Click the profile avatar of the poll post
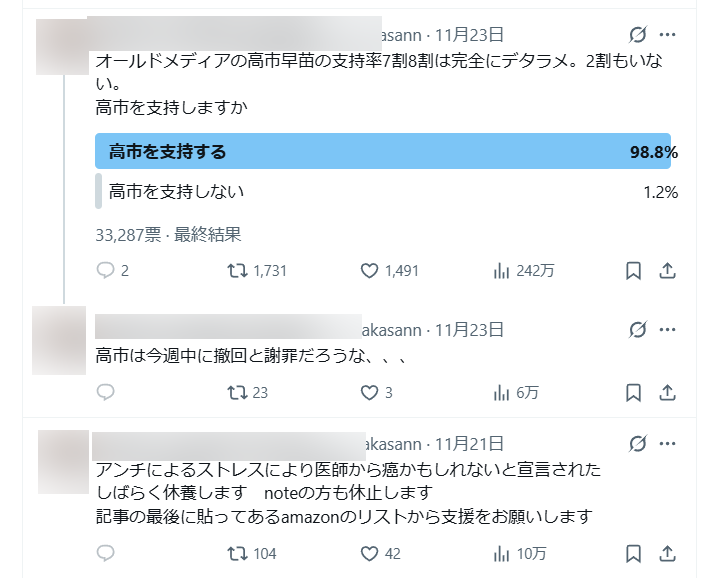Viewport: 715px width, 580px height. [x=62, y=47]
